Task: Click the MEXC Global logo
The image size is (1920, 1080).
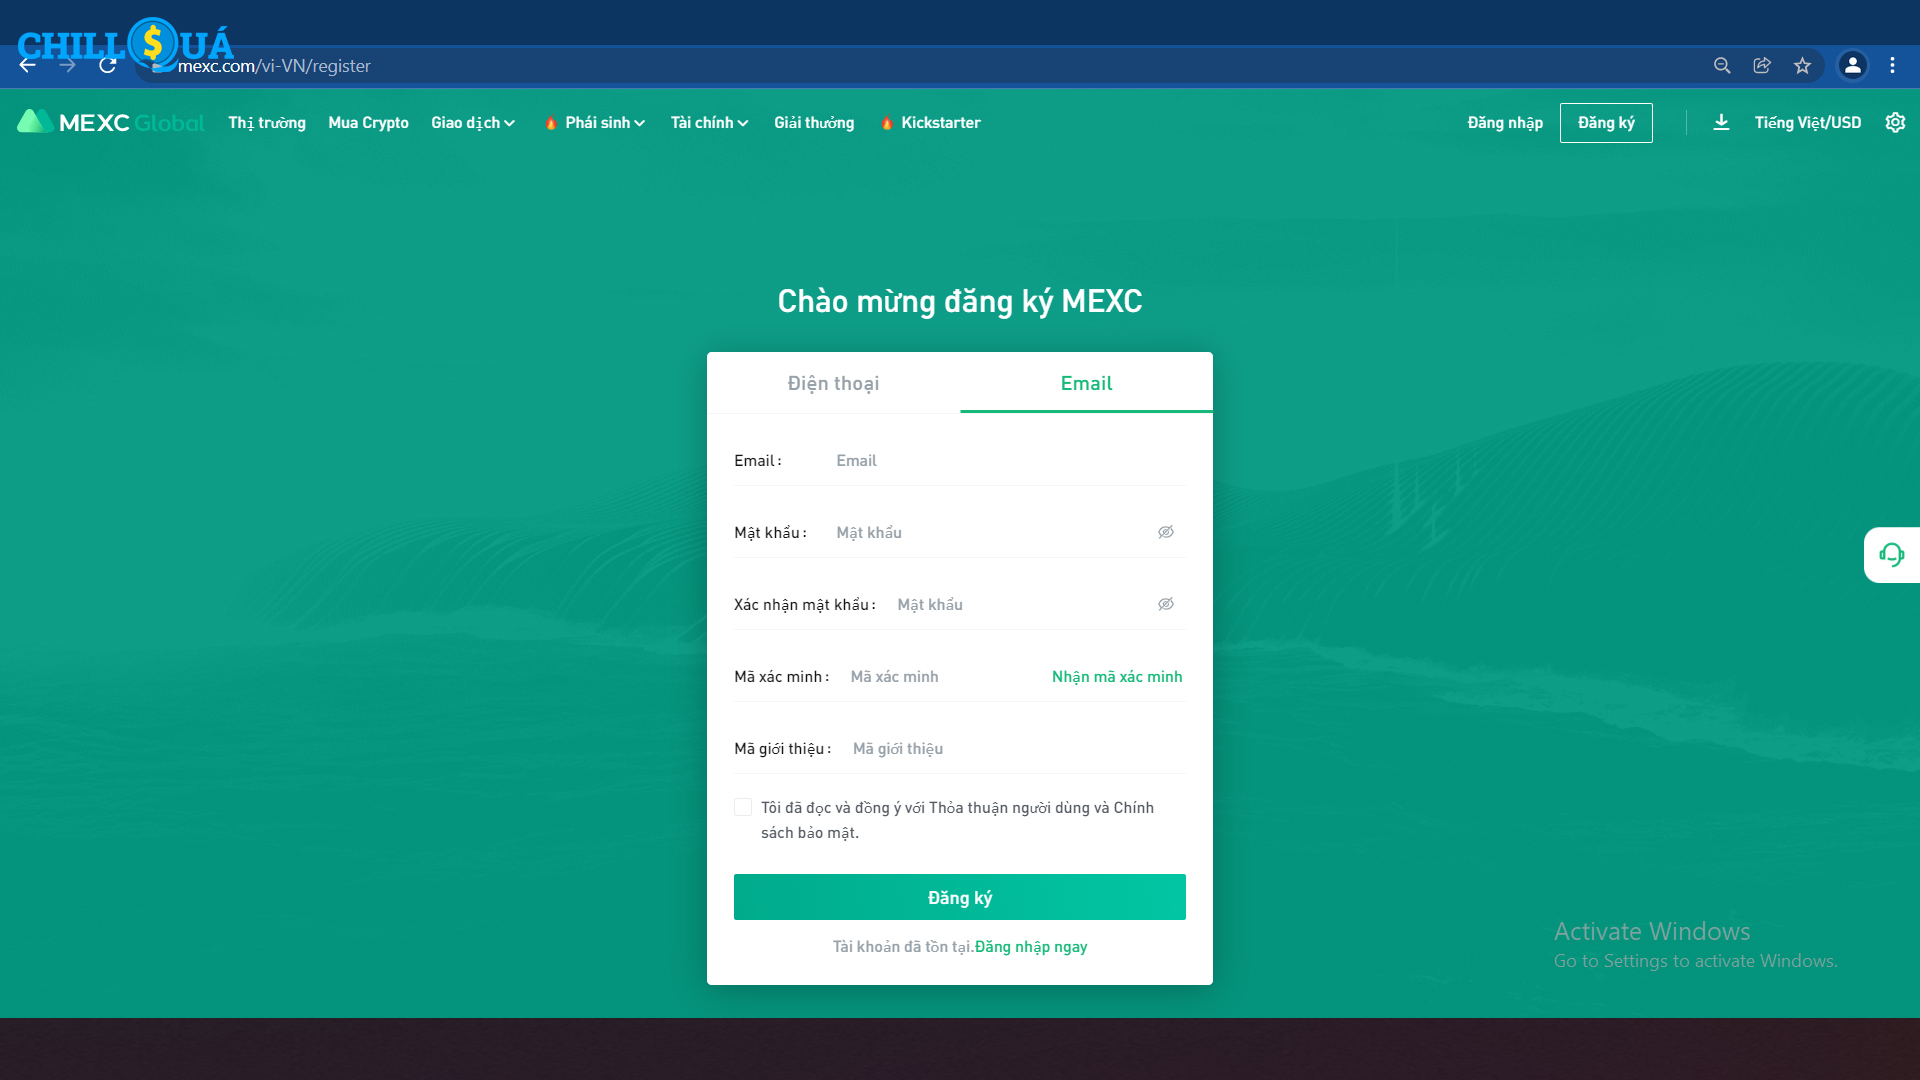Action: tap(110, 122)
